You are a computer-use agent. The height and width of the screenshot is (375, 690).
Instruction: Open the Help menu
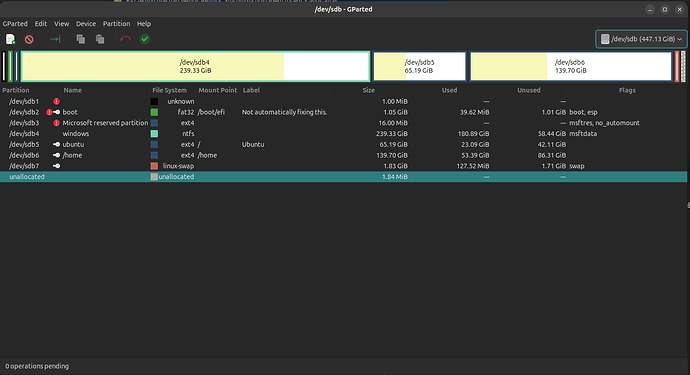(x=144, y=24)
